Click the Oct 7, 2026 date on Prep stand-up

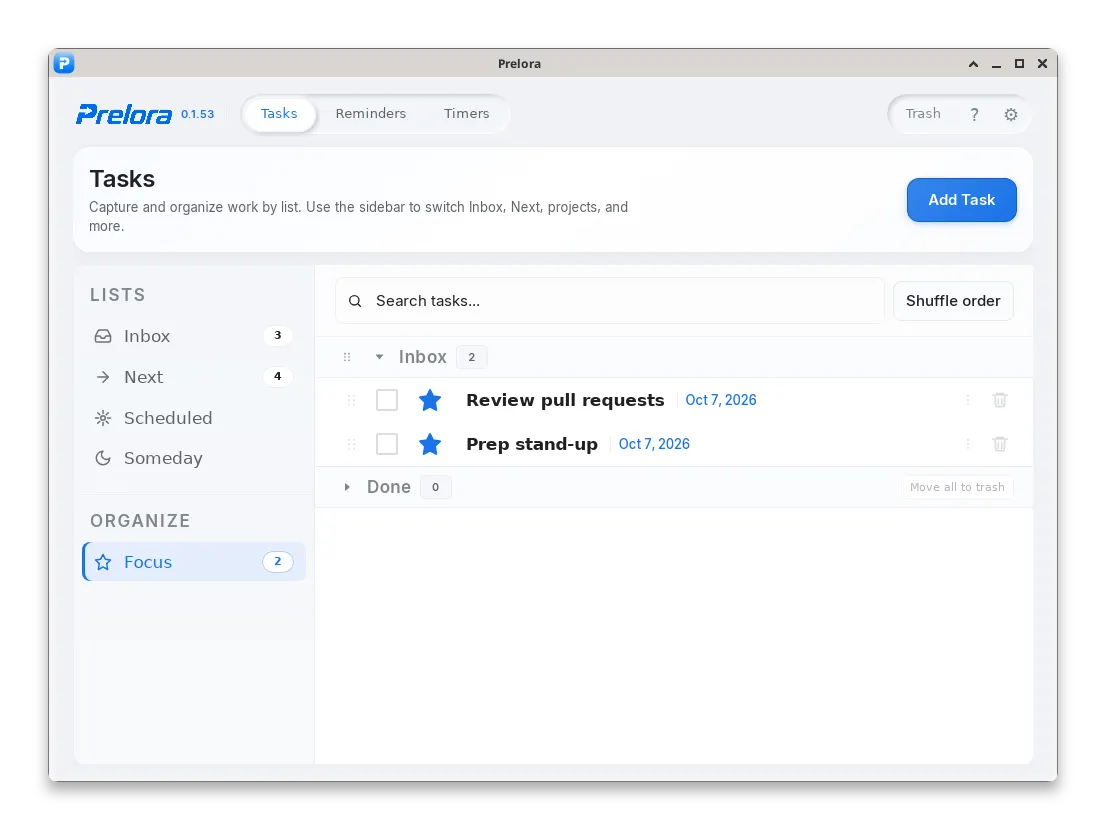pyautogui.click(x=654, y=444)
